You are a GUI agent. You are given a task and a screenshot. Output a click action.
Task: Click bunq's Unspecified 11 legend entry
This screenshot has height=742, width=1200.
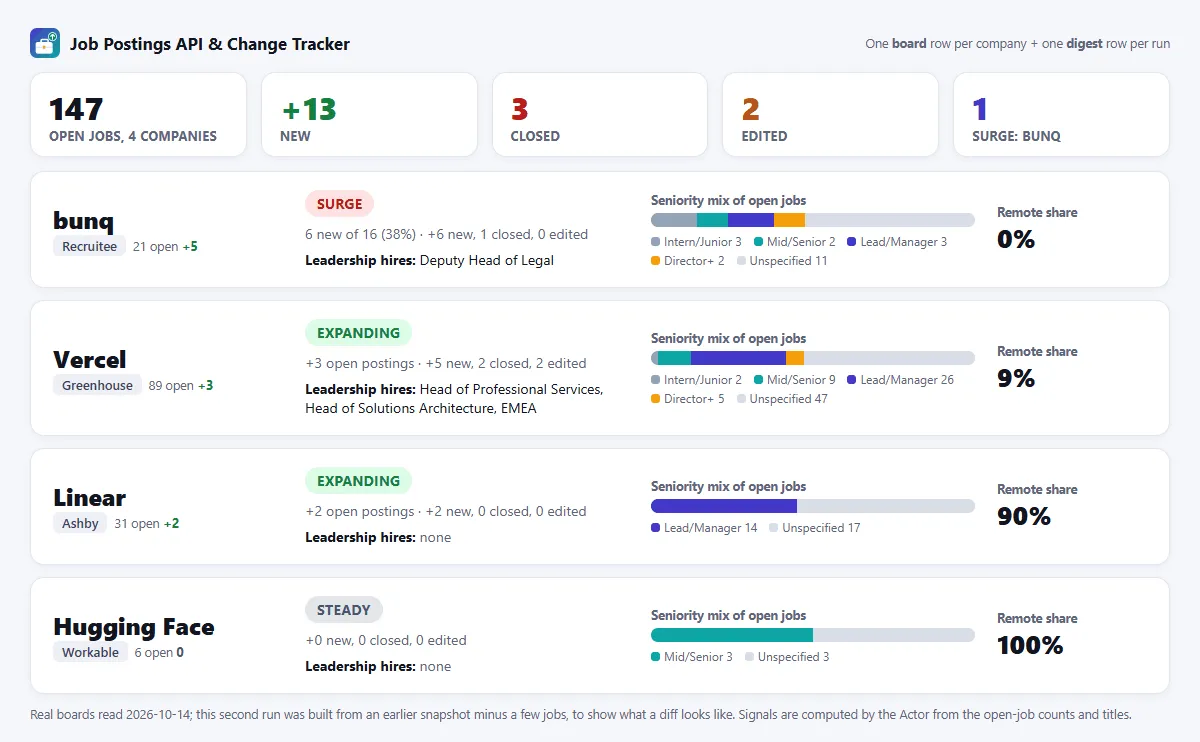tap(782, 261)
